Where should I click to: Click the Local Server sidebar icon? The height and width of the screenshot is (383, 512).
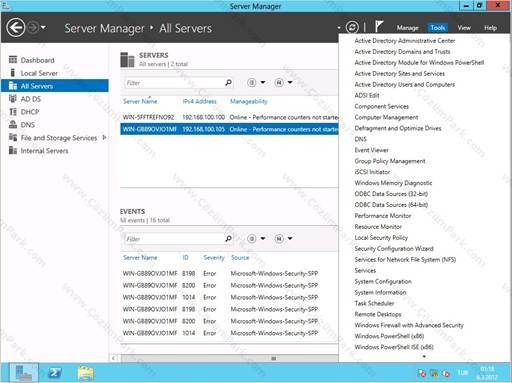pyautogui.click(x=13, y=73)
